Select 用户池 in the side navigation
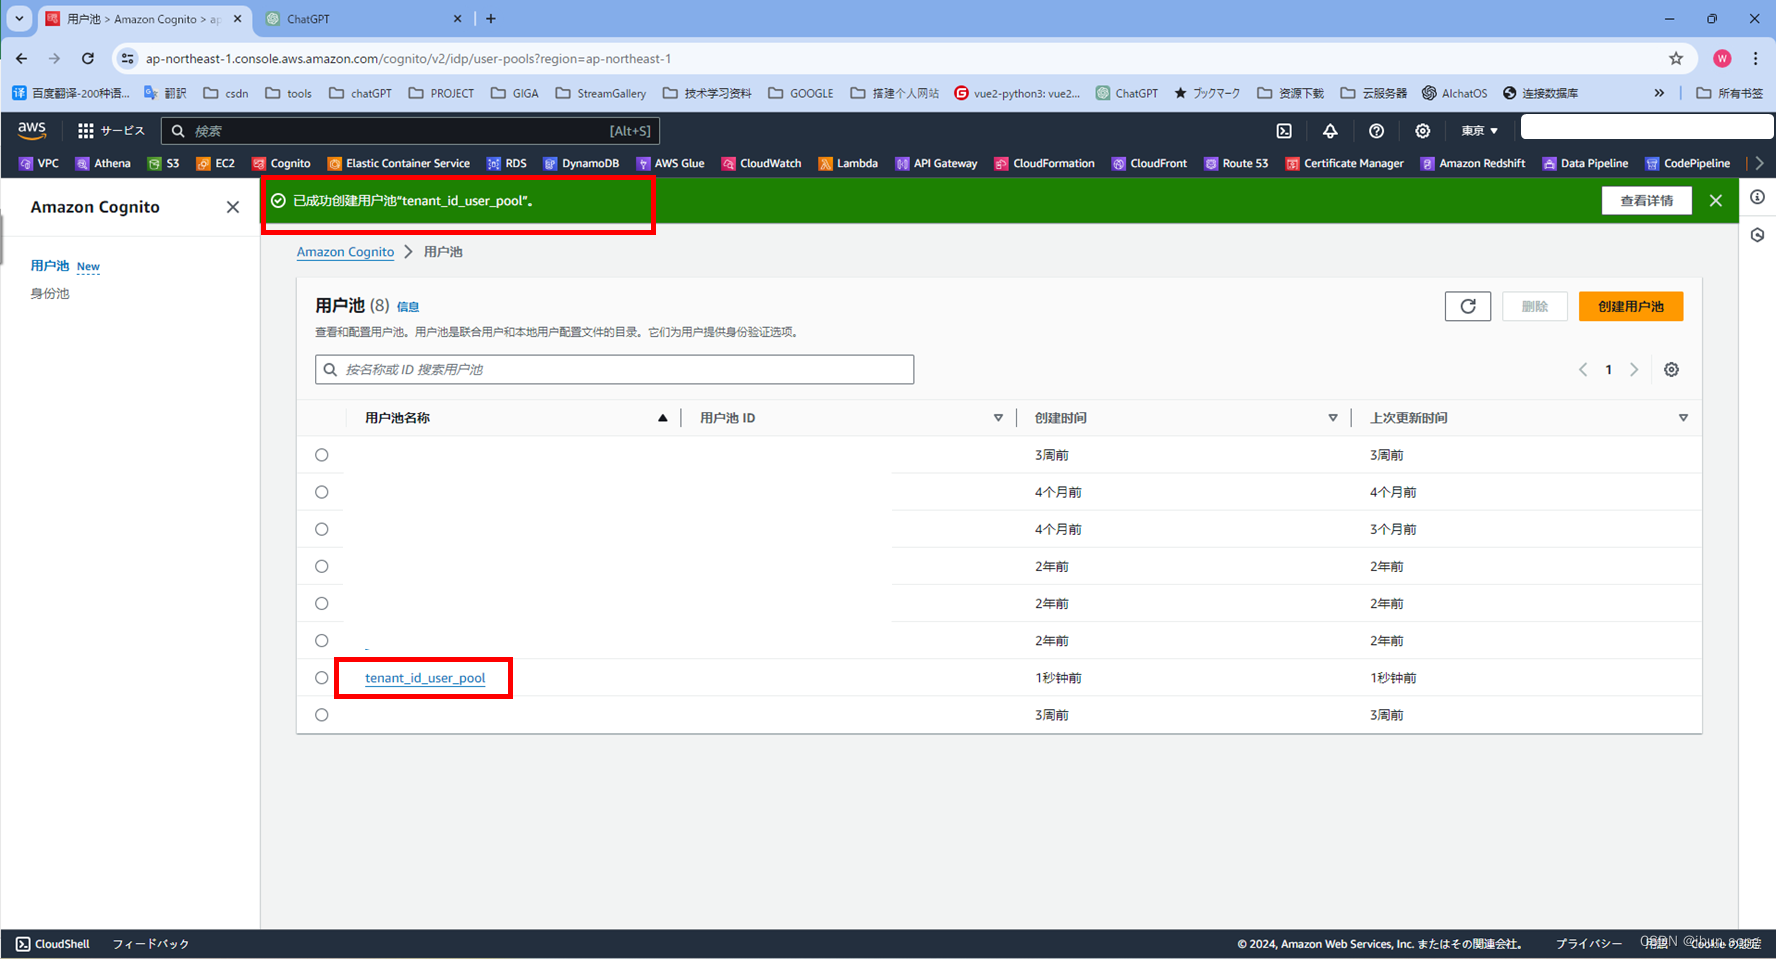1776x959 pixels. click(49, 266)
